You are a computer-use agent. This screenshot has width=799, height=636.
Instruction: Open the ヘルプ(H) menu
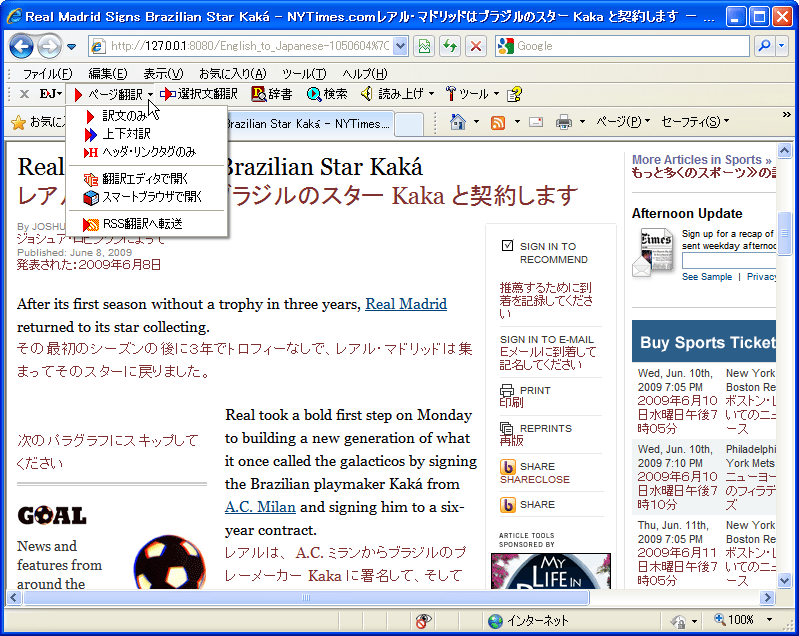click(365, 74)
